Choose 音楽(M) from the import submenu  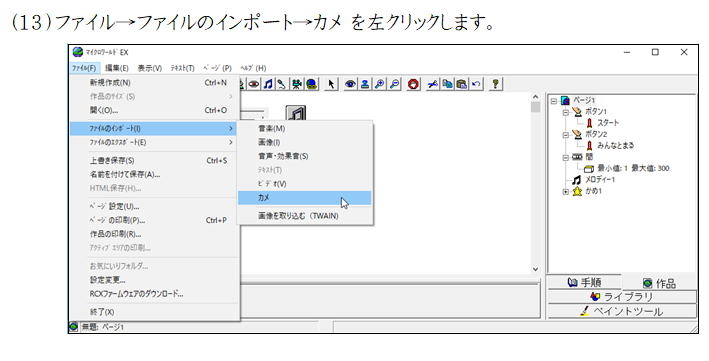click(305, 128)
